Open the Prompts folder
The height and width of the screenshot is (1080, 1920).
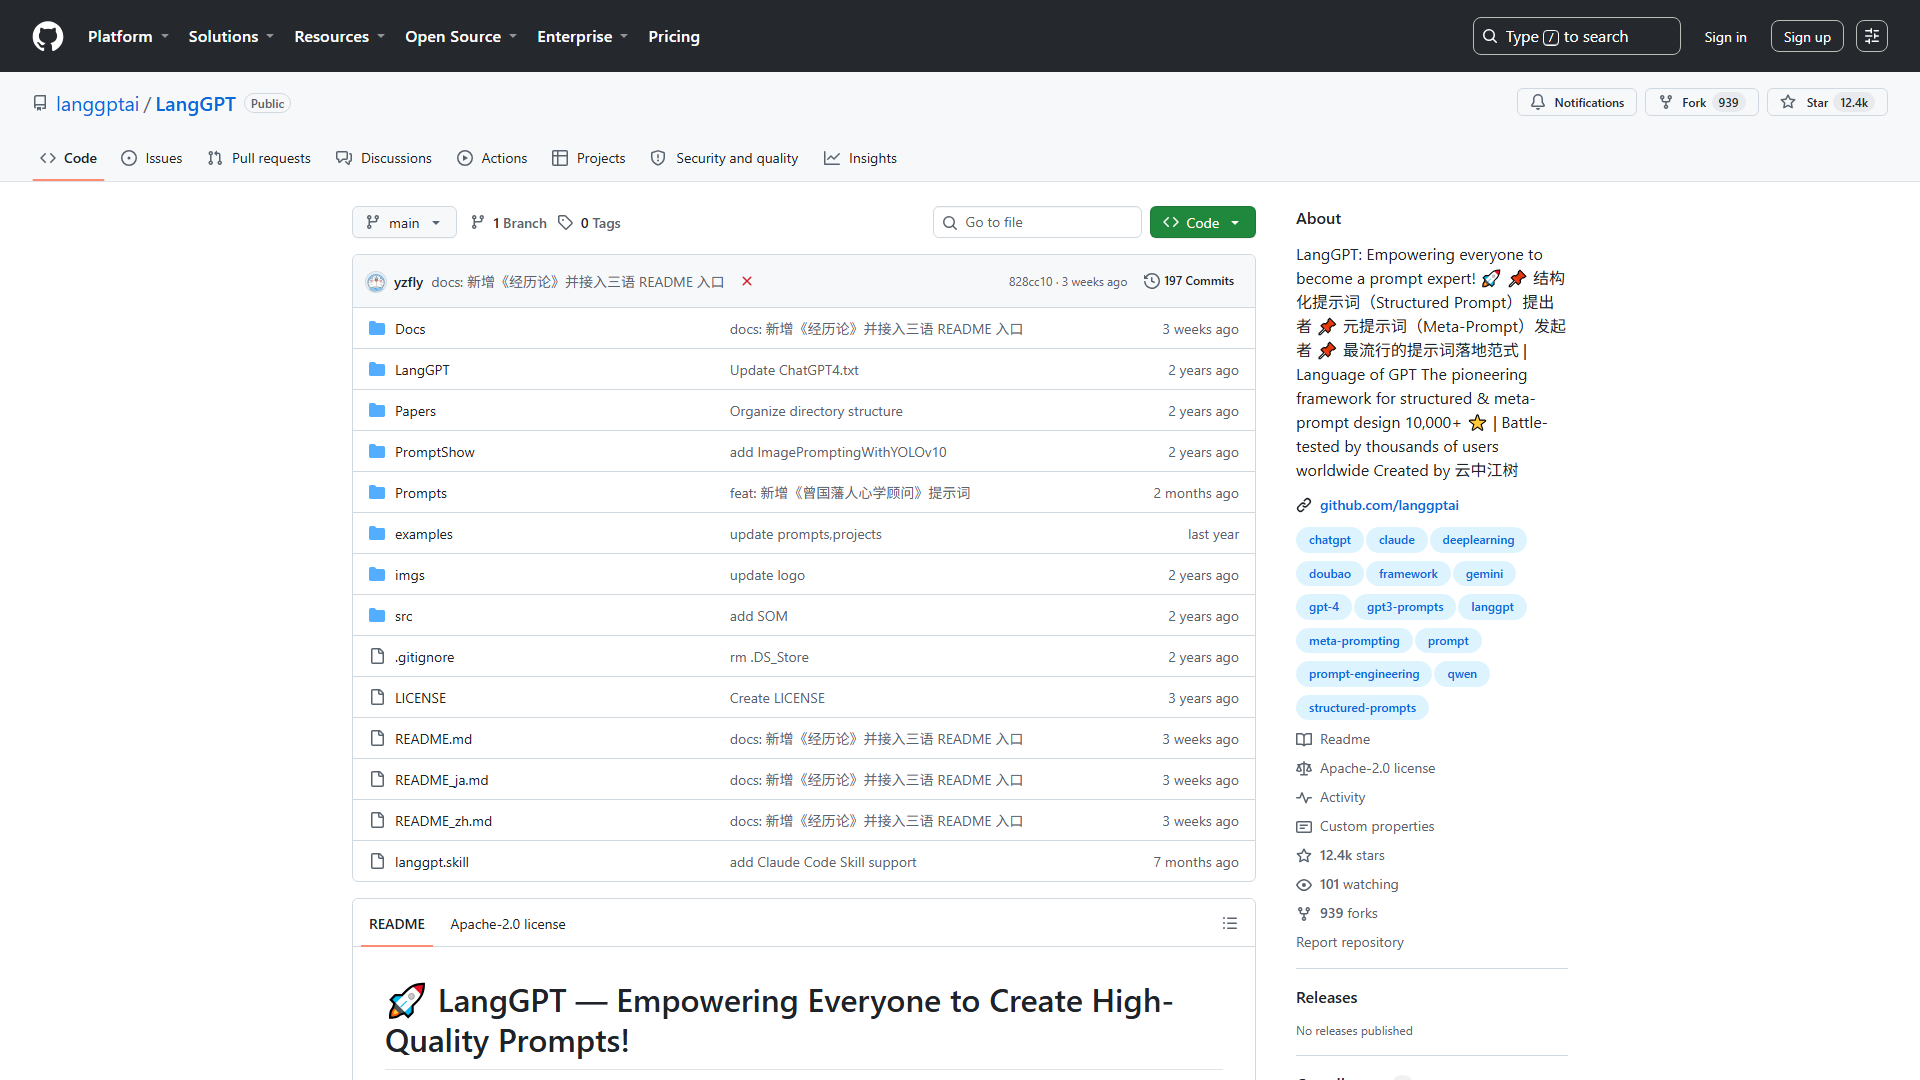coord(420,493)
